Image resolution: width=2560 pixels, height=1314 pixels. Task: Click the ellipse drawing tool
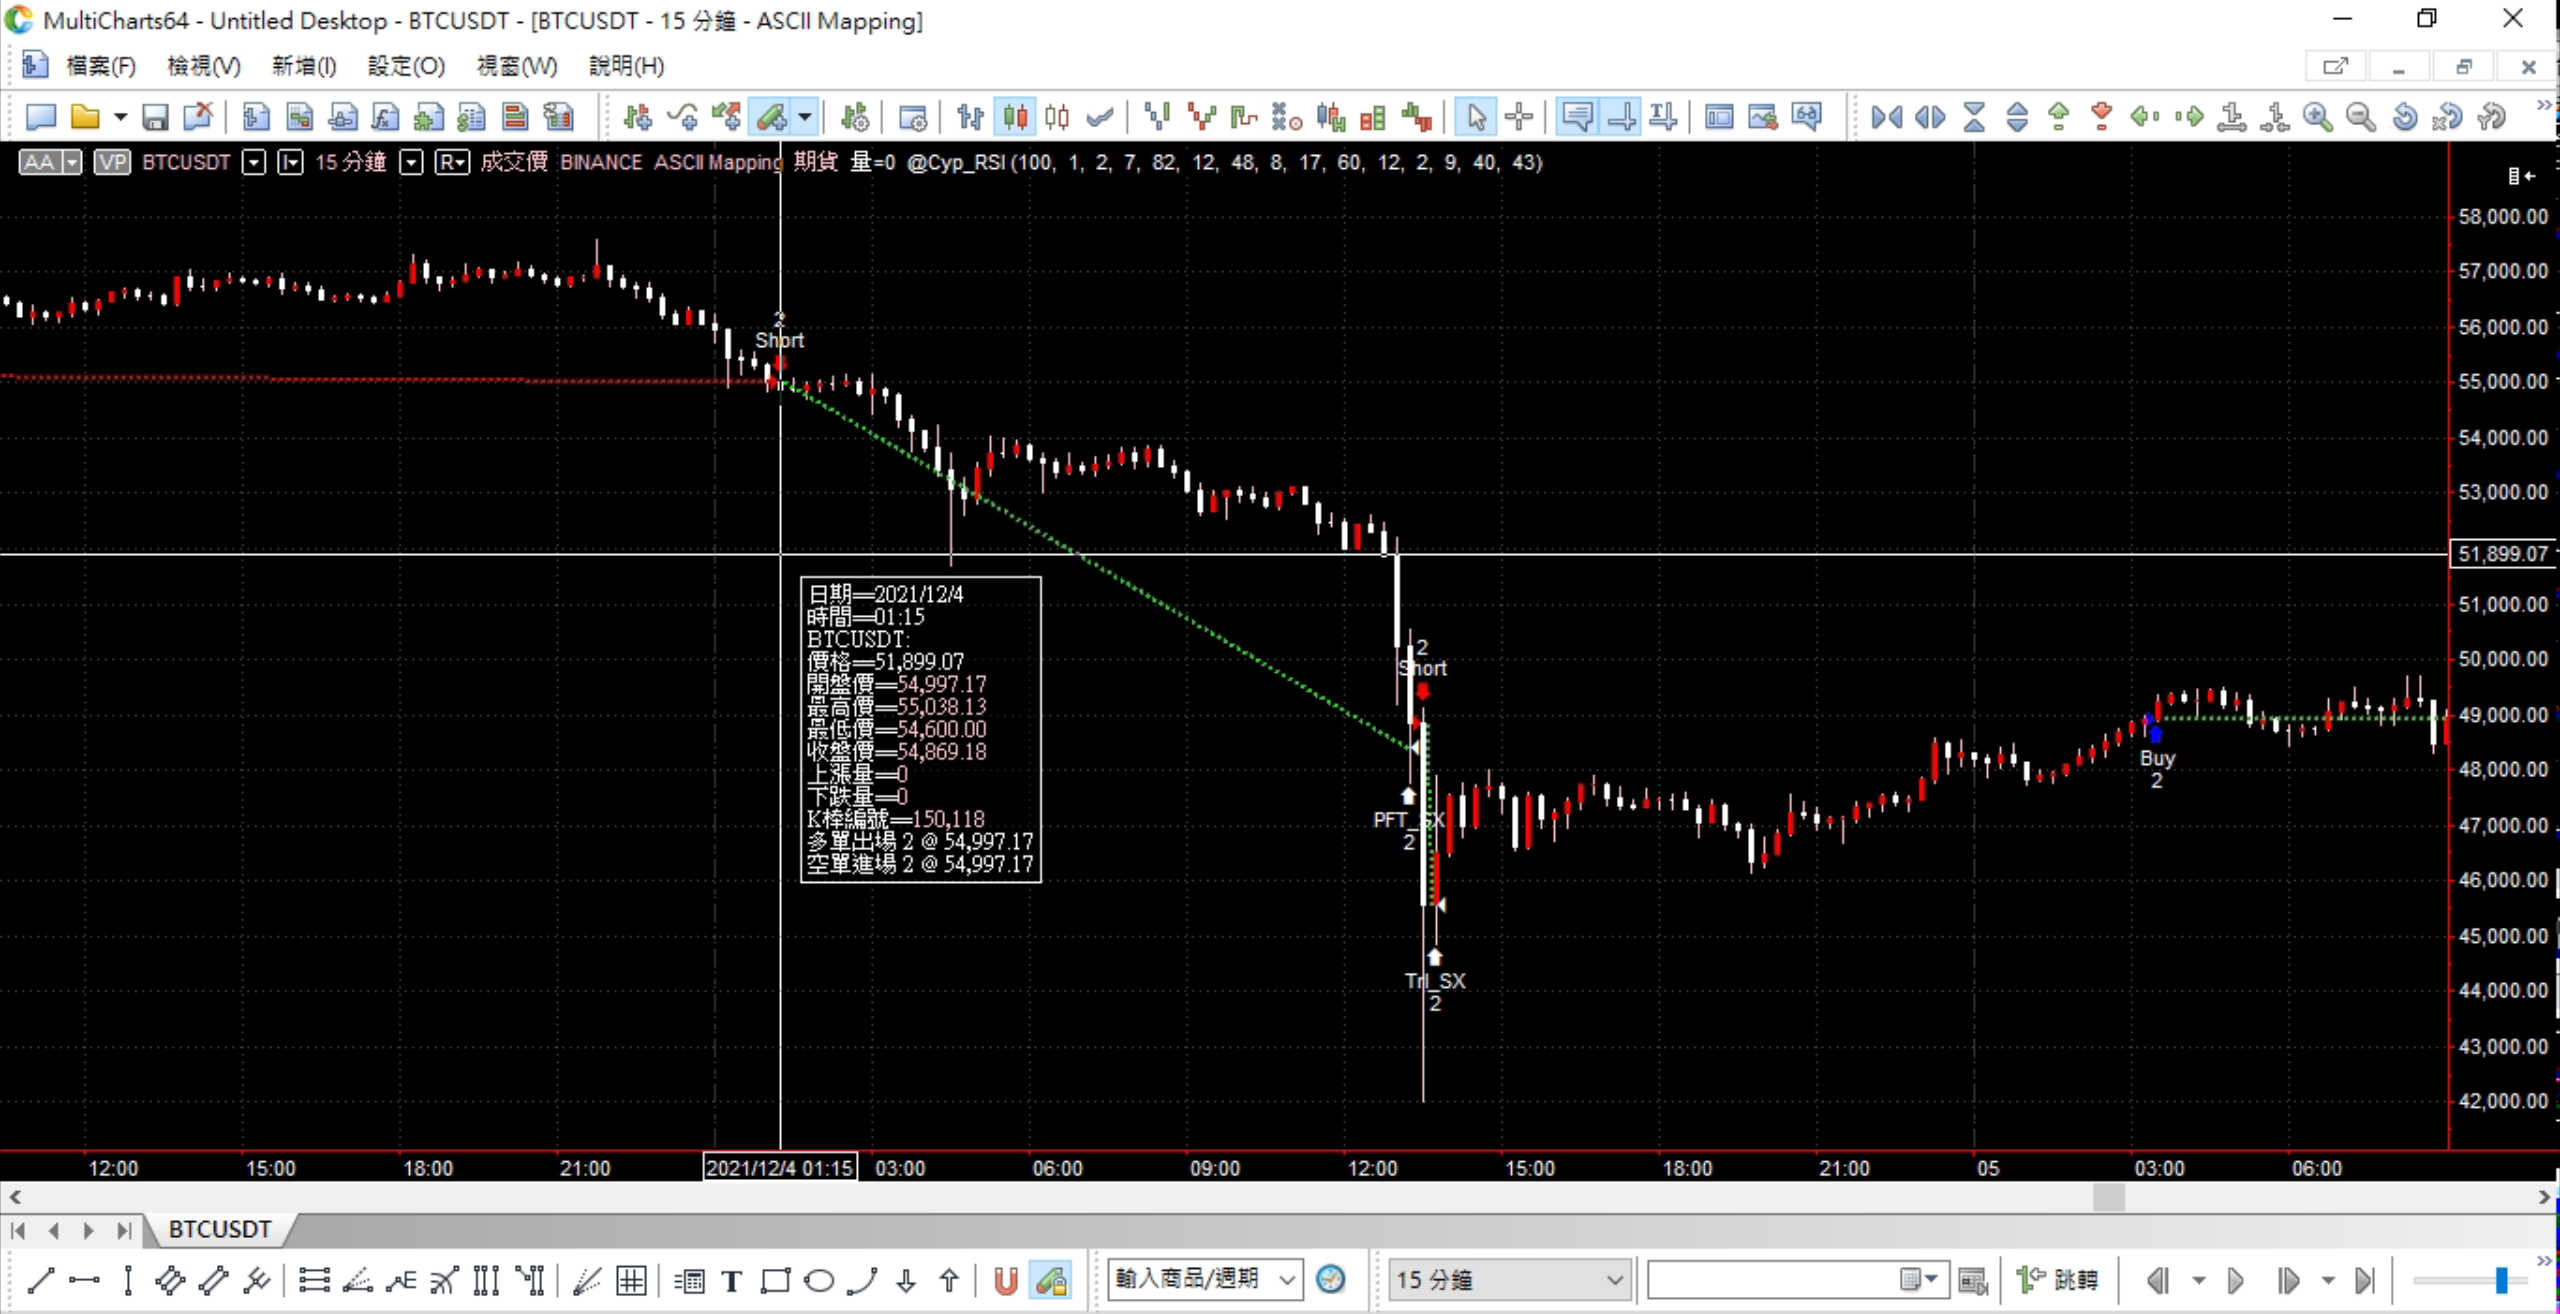click(819, 1280)
